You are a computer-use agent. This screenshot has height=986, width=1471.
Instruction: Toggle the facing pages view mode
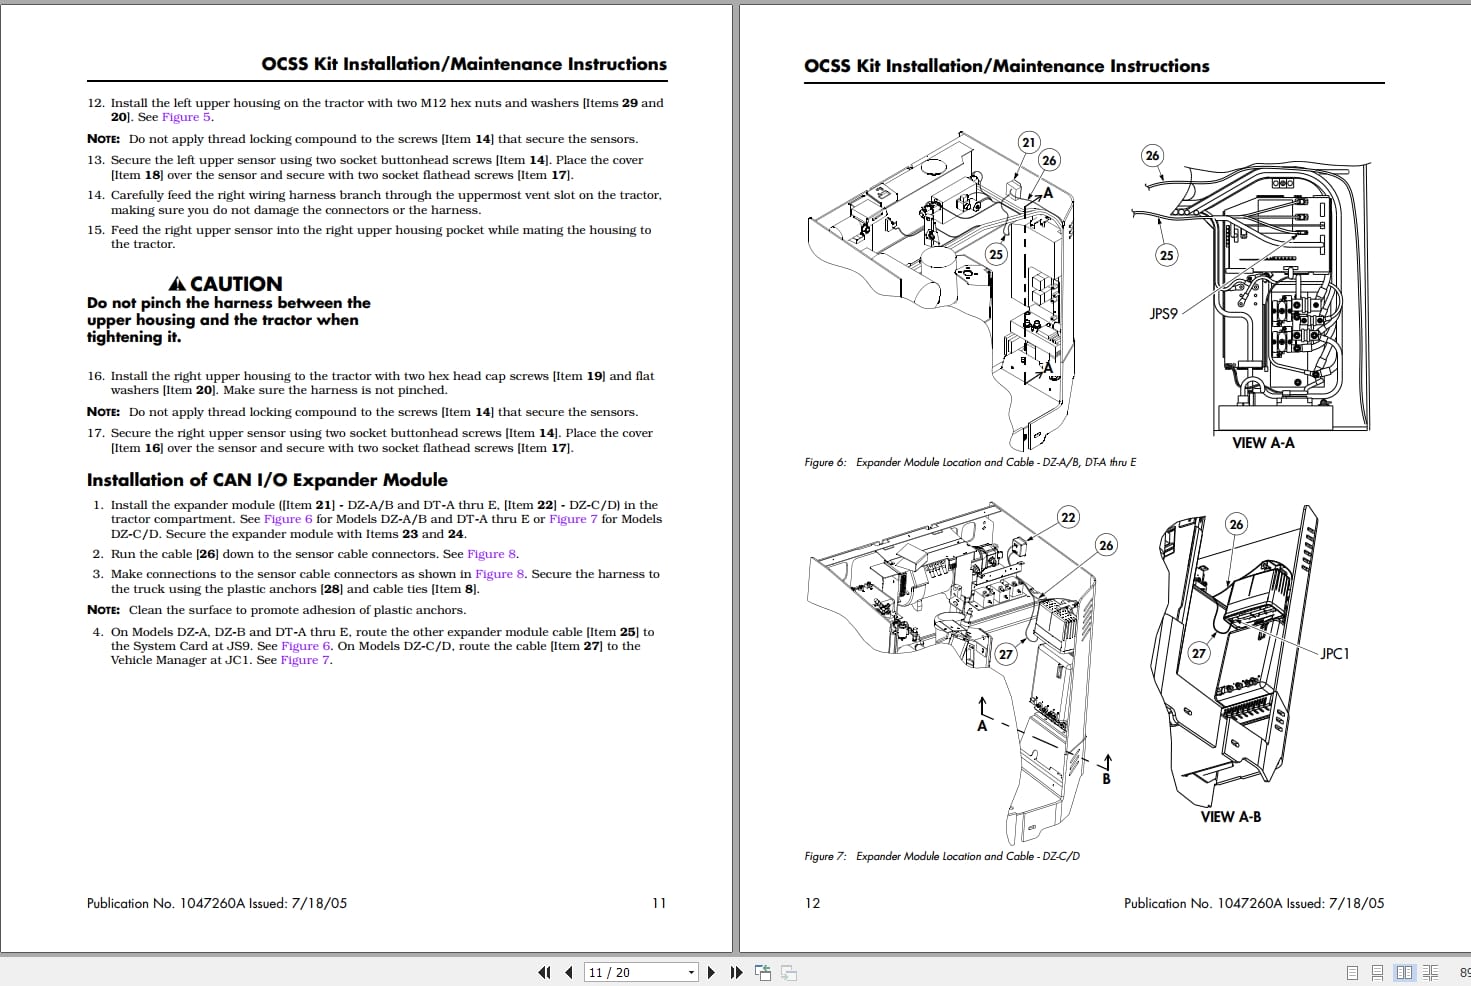[1405, 971]
